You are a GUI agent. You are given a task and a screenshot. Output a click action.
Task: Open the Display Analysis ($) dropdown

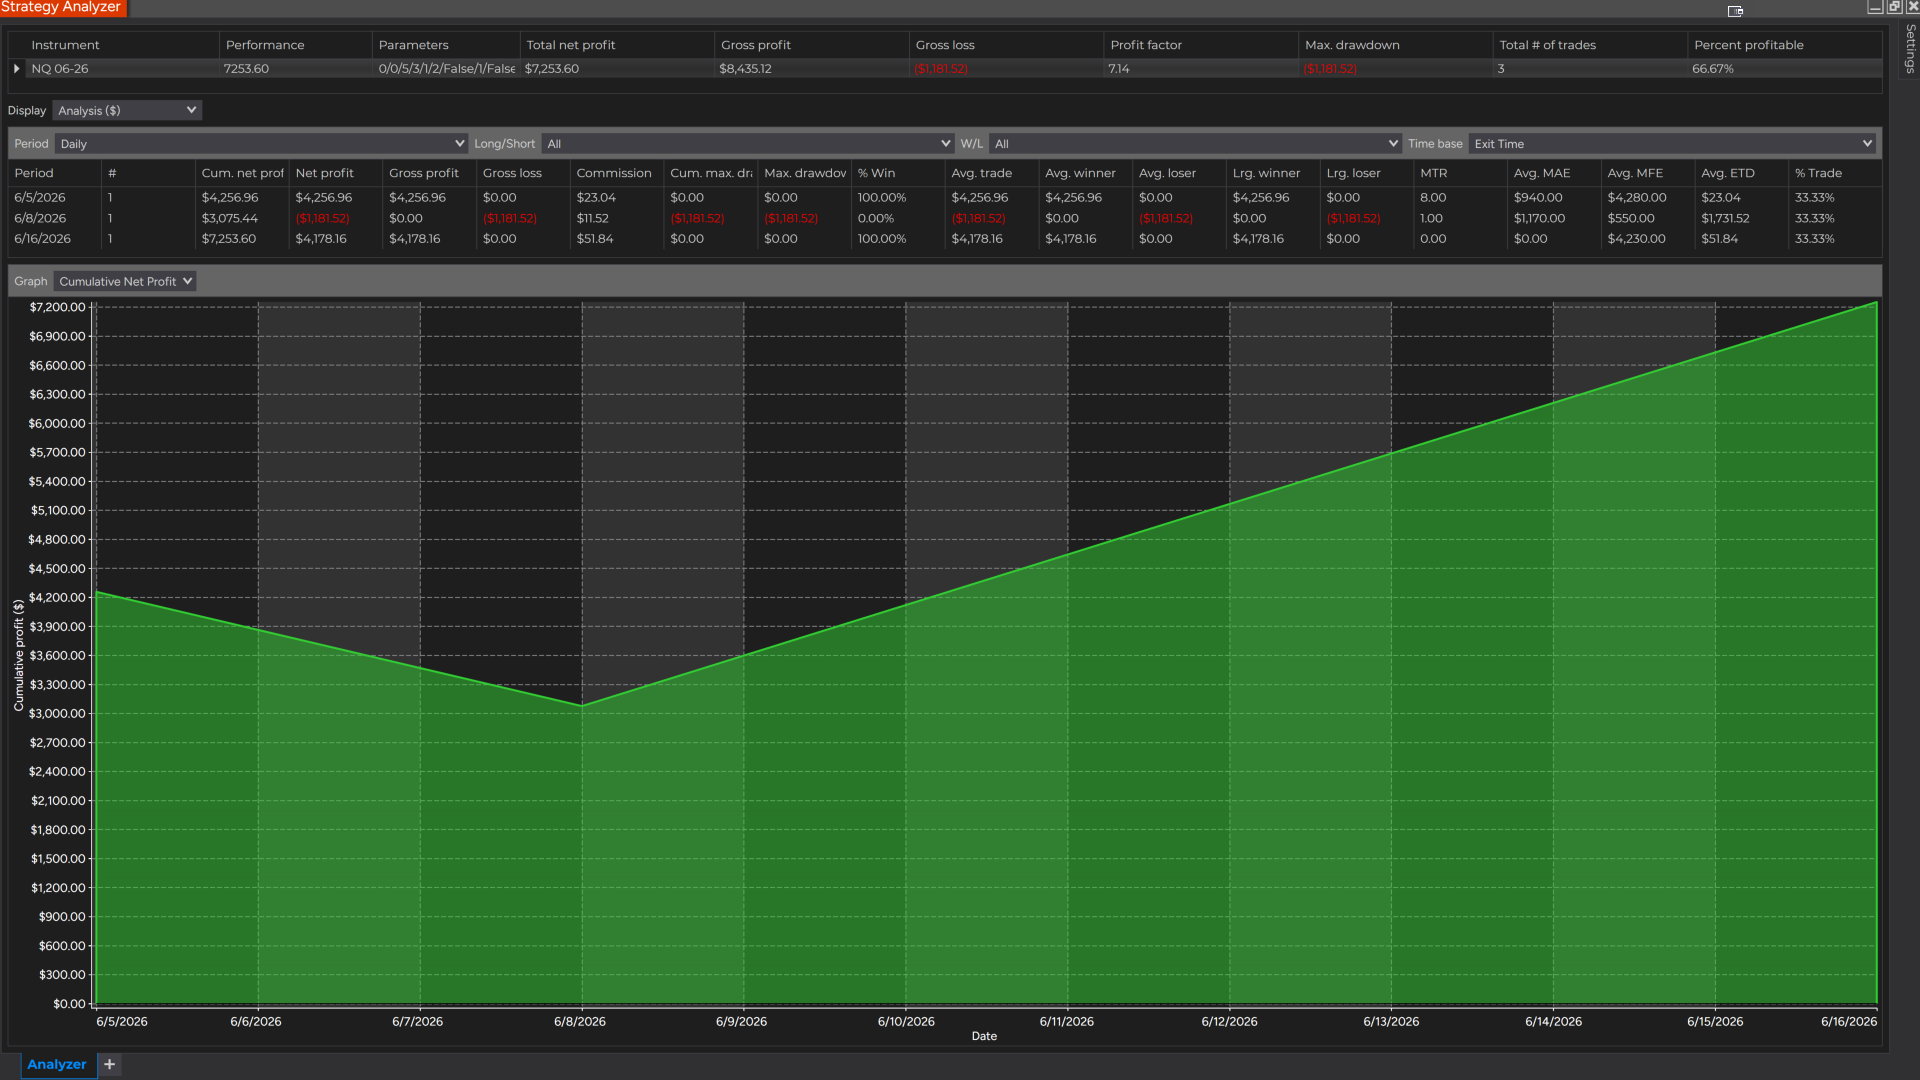point(127,110)
